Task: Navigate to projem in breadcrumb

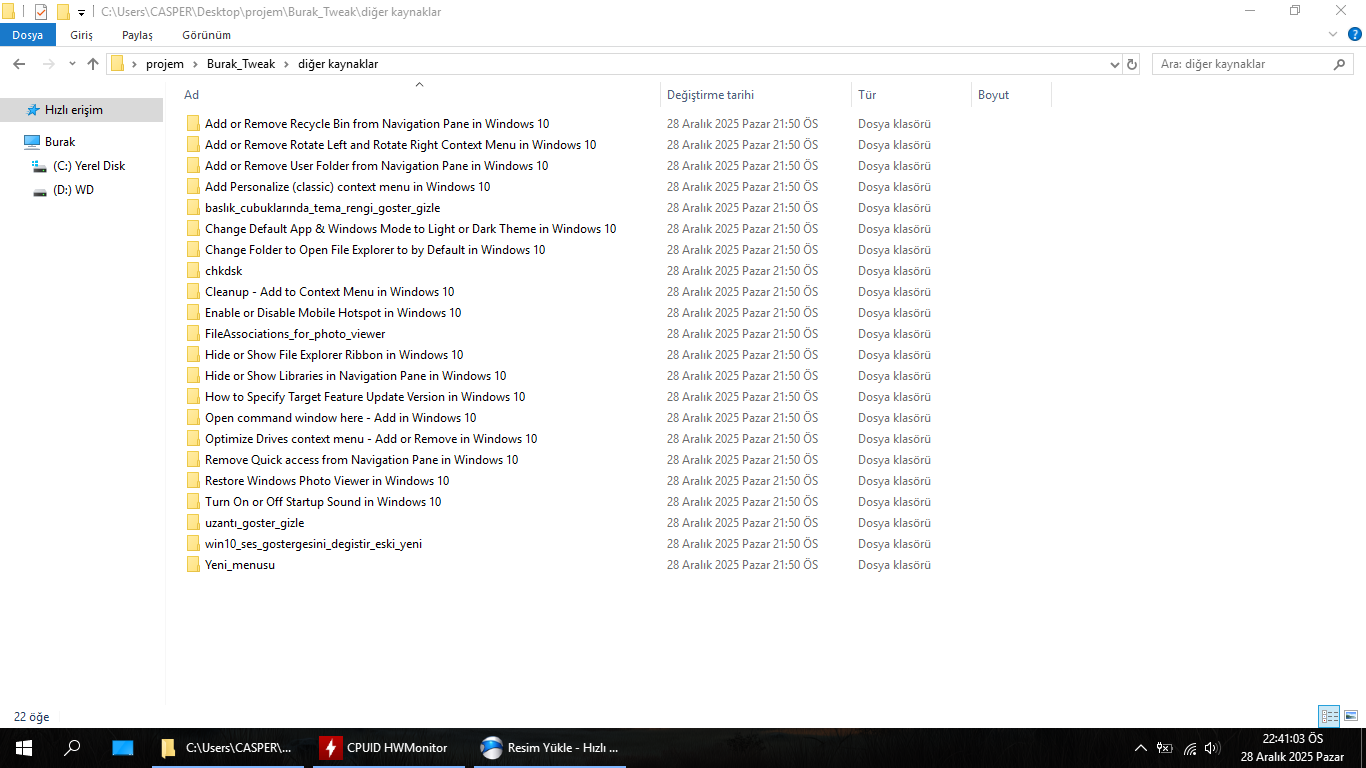Action: [165, 64]
